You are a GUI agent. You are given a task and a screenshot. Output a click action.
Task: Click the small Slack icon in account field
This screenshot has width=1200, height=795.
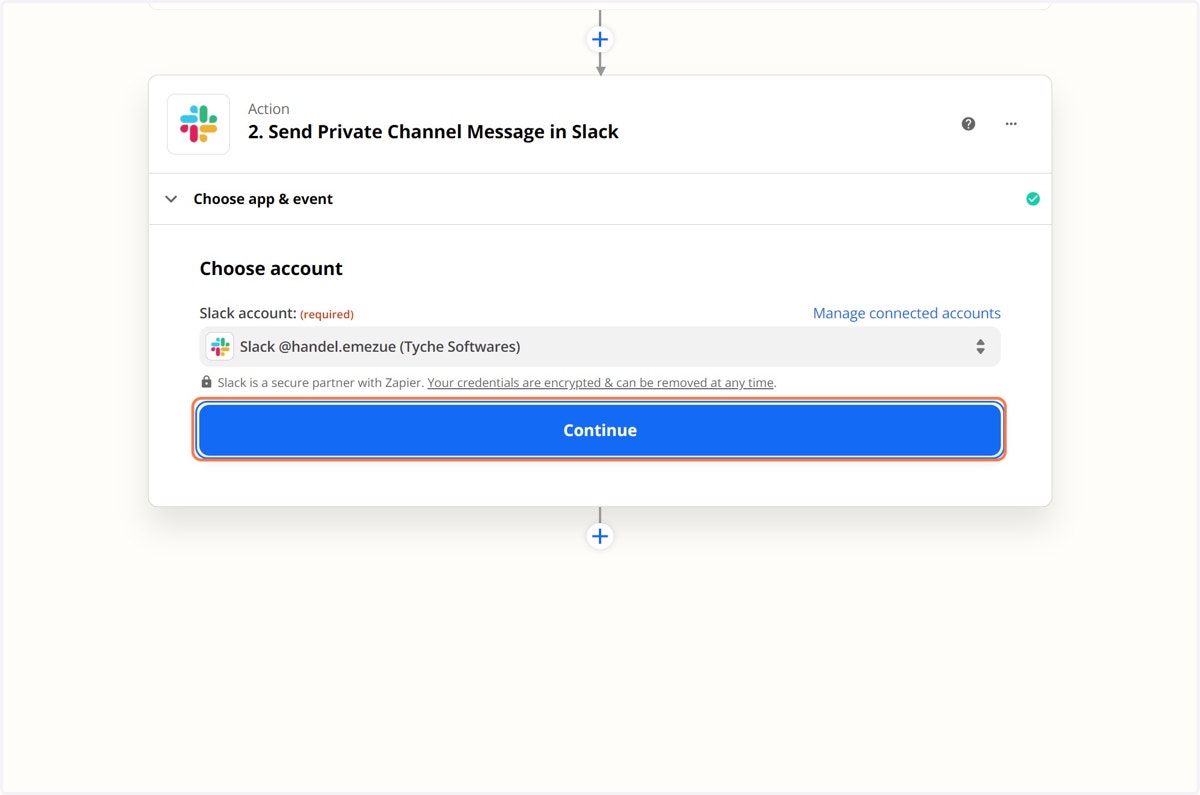tap(220, 347)
